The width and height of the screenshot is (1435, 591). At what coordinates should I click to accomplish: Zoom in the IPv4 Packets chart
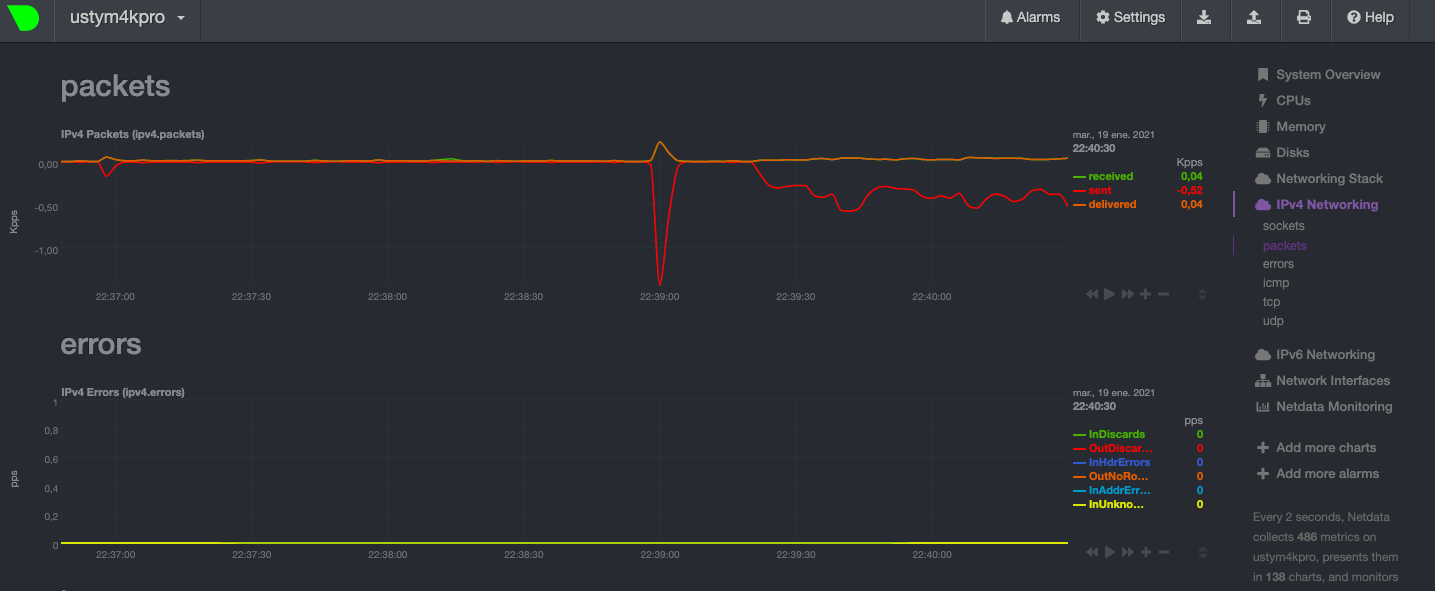(x=1146, y=294)
